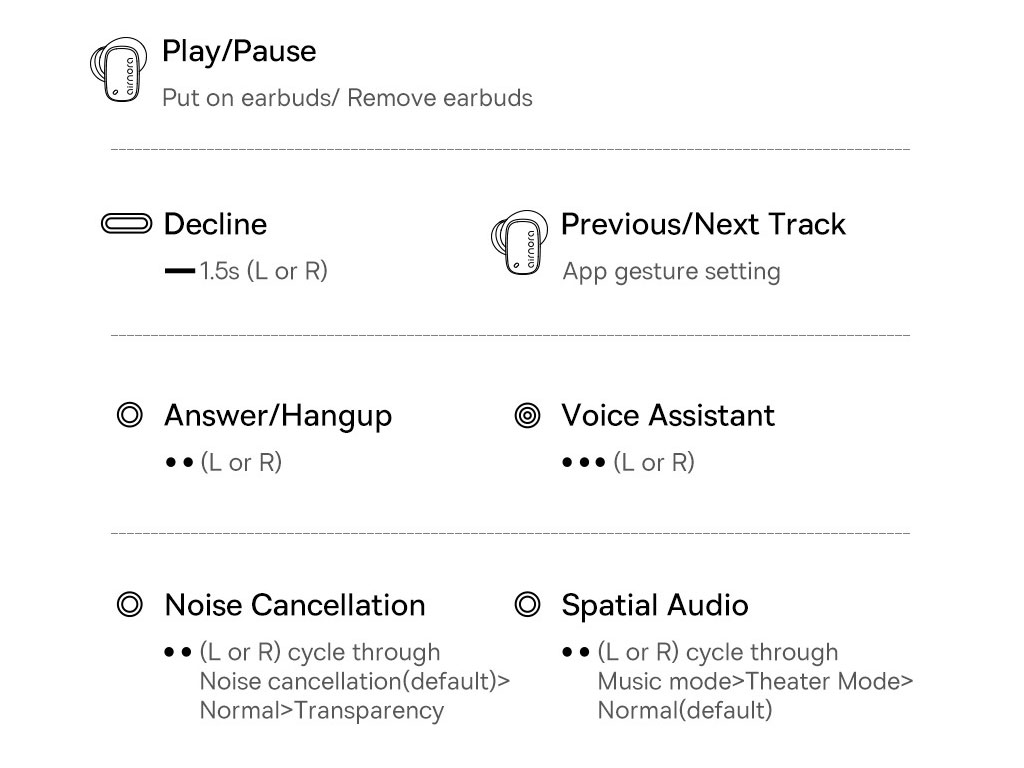Click the three dots under Voice Assistant
Viewport: 1024px width, 768px height.
(584, 463)
